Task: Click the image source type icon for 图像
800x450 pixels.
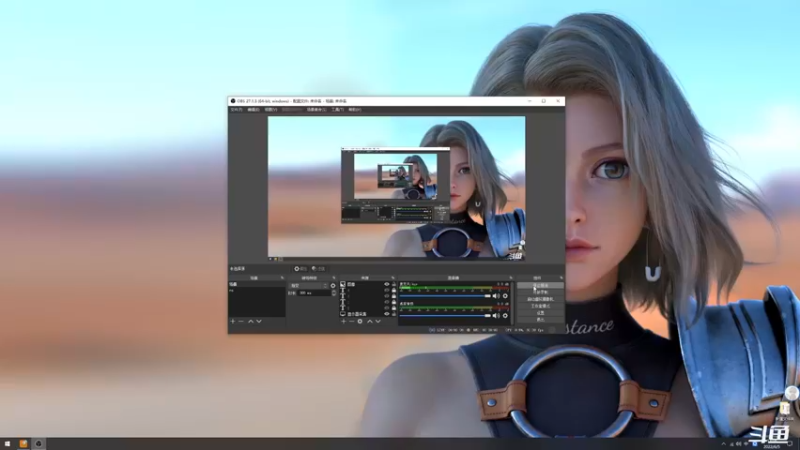Action: tap(343, 284)
